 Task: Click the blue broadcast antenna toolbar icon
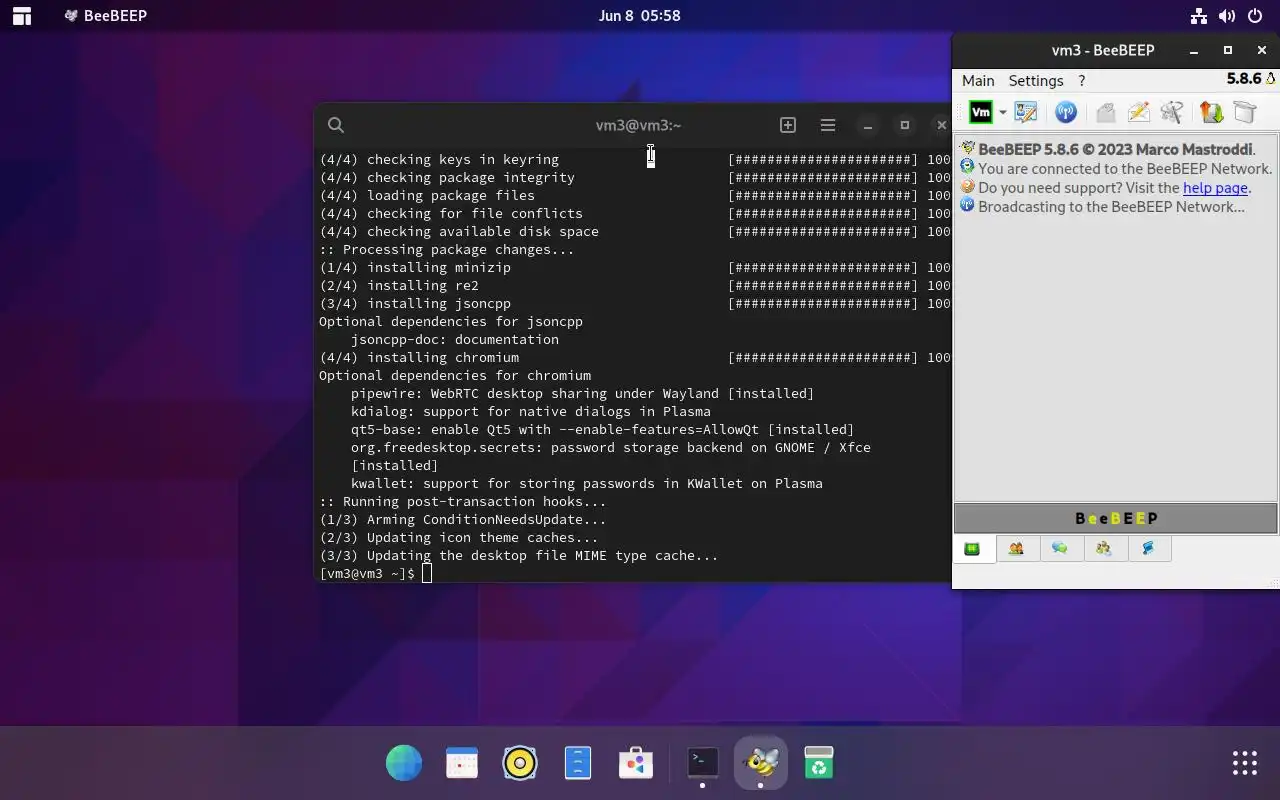coord(1066,112)
